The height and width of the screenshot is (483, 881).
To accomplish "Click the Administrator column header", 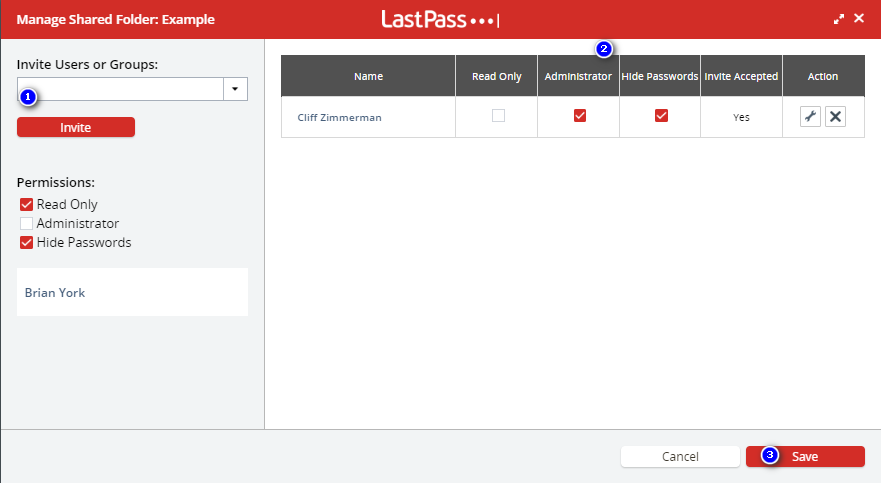I will [x=578, y=76].
